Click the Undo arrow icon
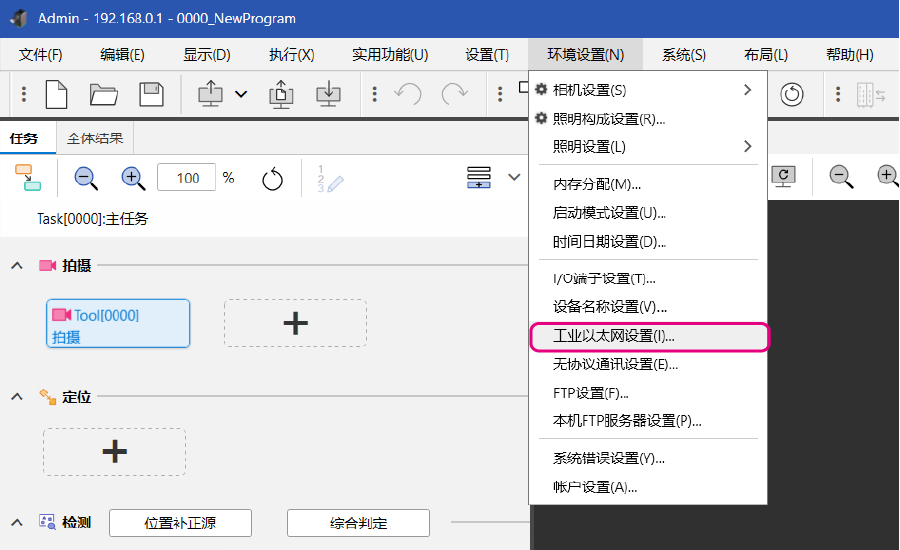Screen dimensions: 900x550 [x=408, y=94]
